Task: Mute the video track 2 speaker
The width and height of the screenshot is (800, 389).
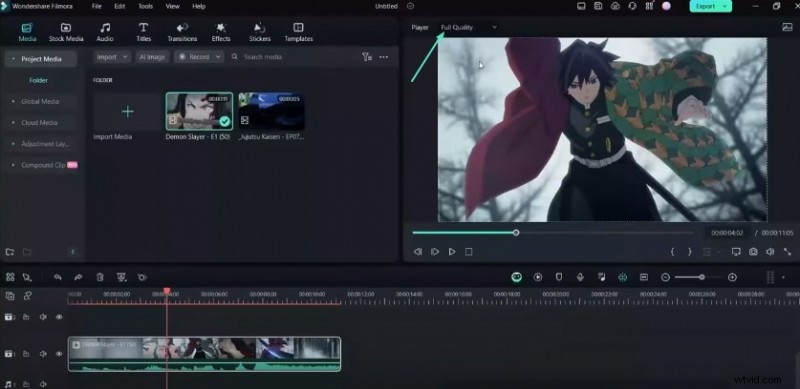Action: coord(43,317)
